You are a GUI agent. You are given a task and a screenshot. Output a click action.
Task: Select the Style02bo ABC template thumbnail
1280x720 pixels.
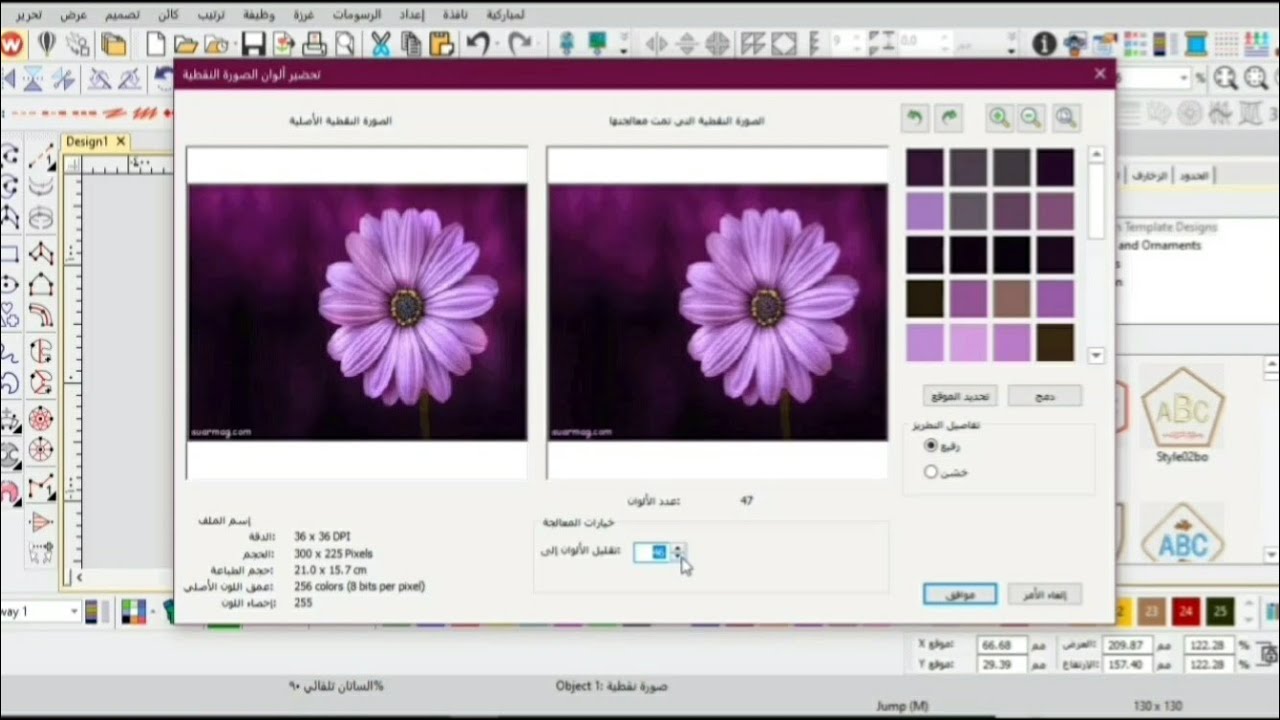pos(1183,415)
